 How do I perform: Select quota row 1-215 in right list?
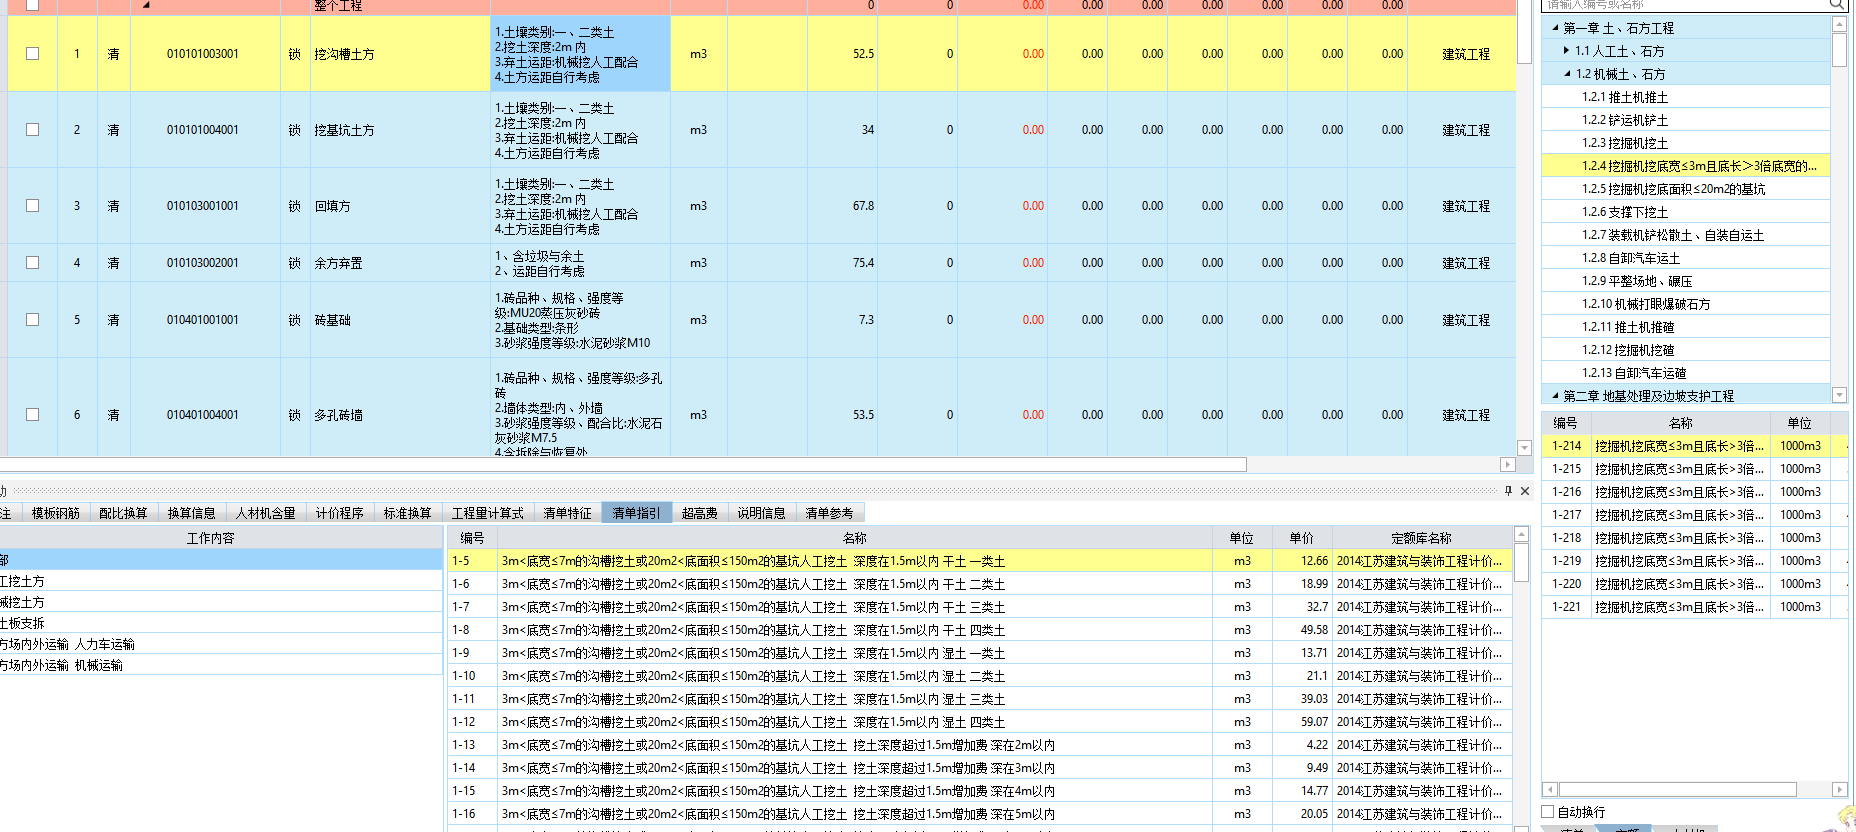pos(1694,469)
